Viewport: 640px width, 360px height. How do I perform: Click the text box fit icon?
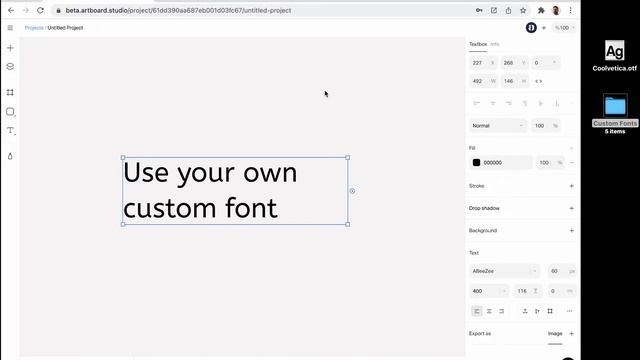point(550,311)
